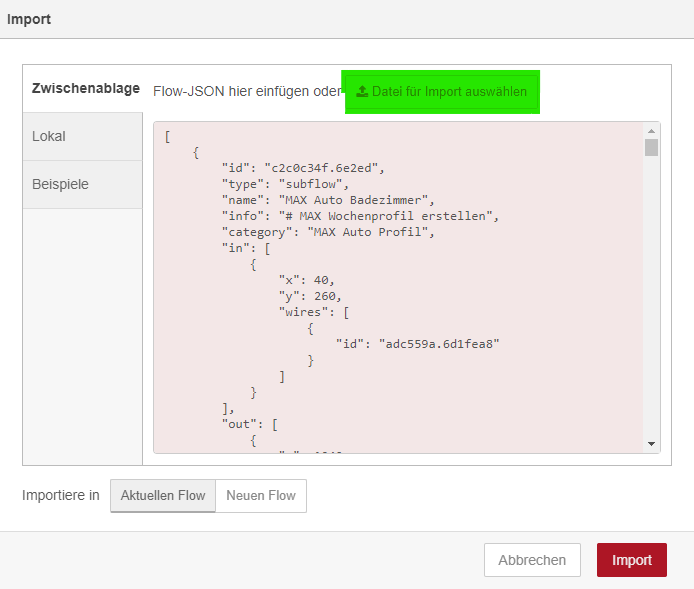
Task: Choose import into Aktuellen Flow
Action: [x=163, y=496]
